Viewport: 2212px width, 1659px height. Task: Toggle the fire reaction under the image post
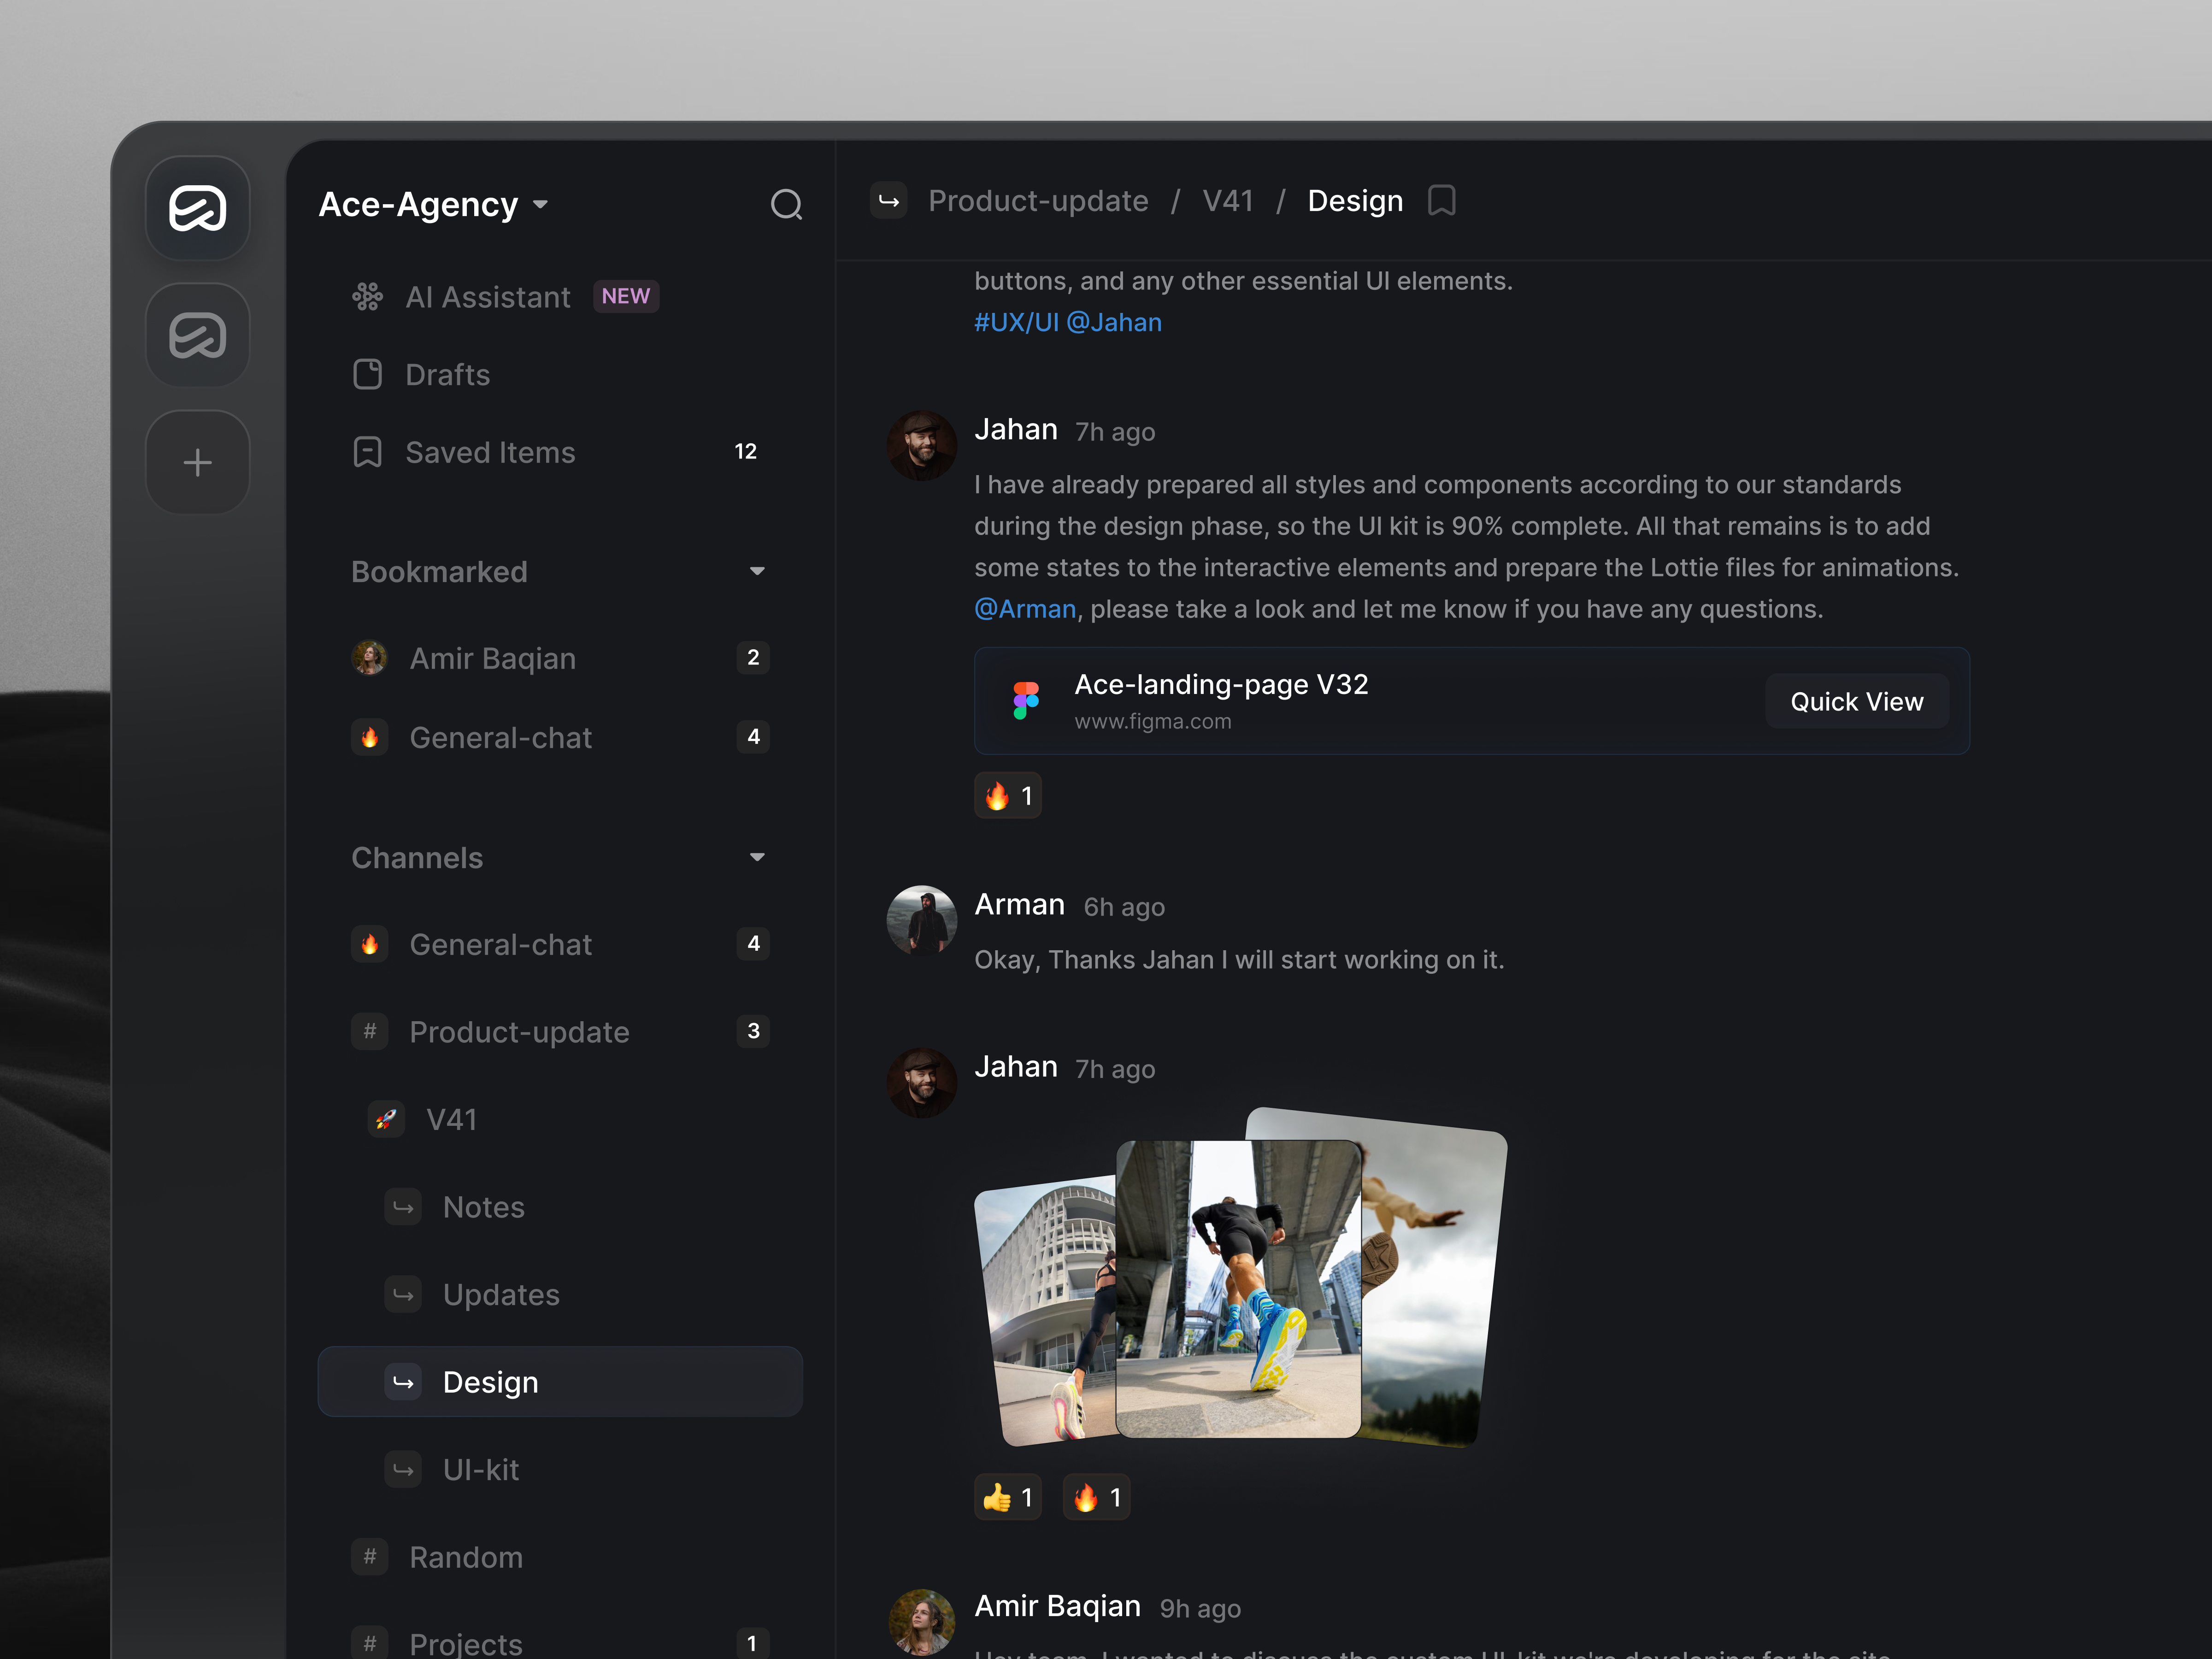pyautogui.click(x=1096, y=1497)
